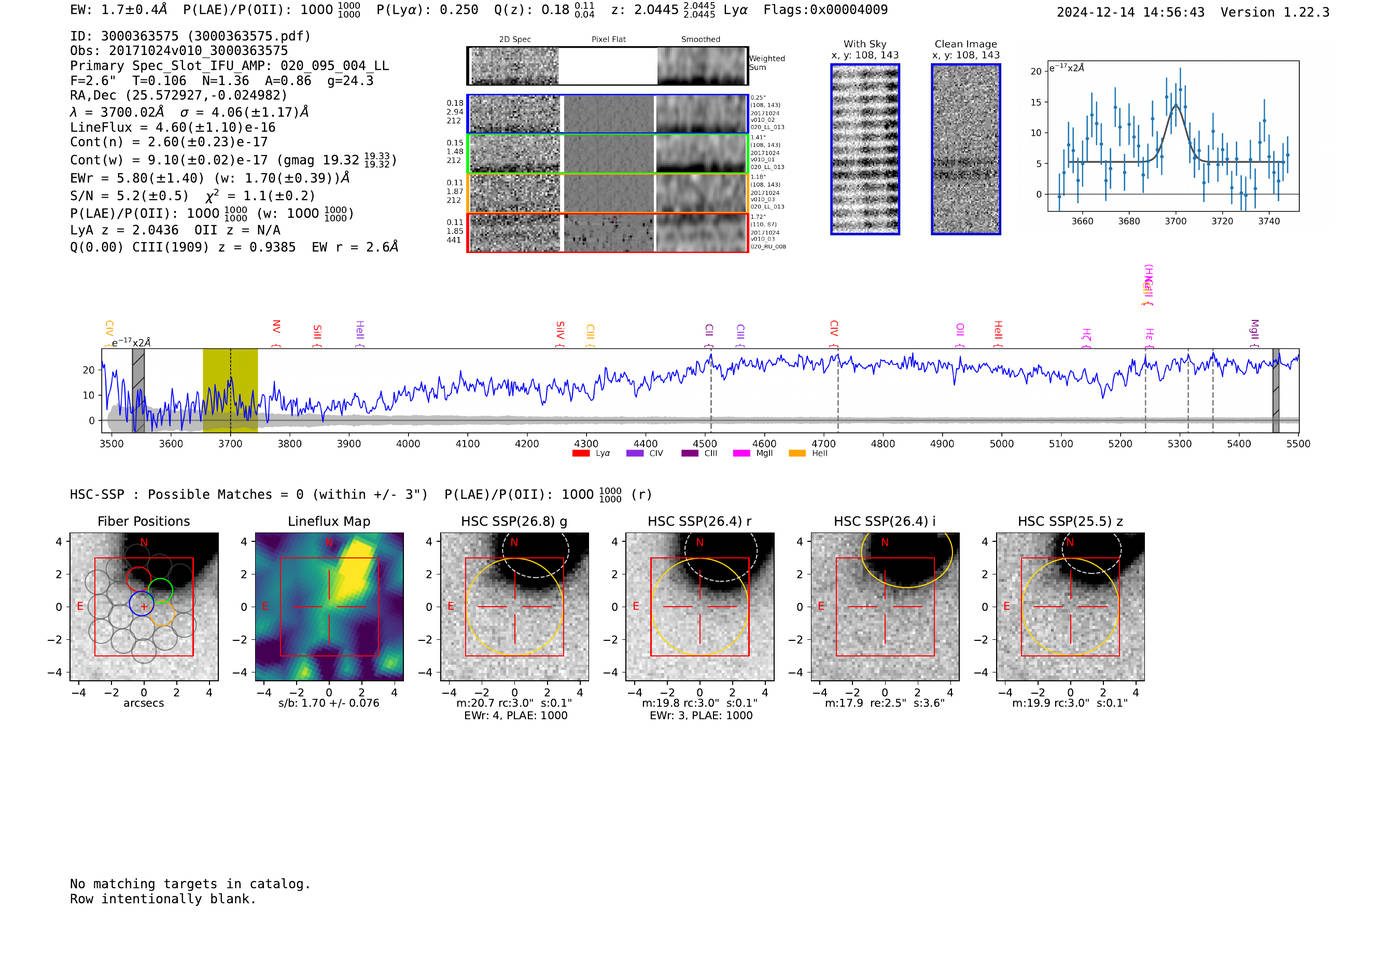This screenshot has height=953, width=1400.
Task: Click the 'Smoothed' column header
Action: (701, 40)
